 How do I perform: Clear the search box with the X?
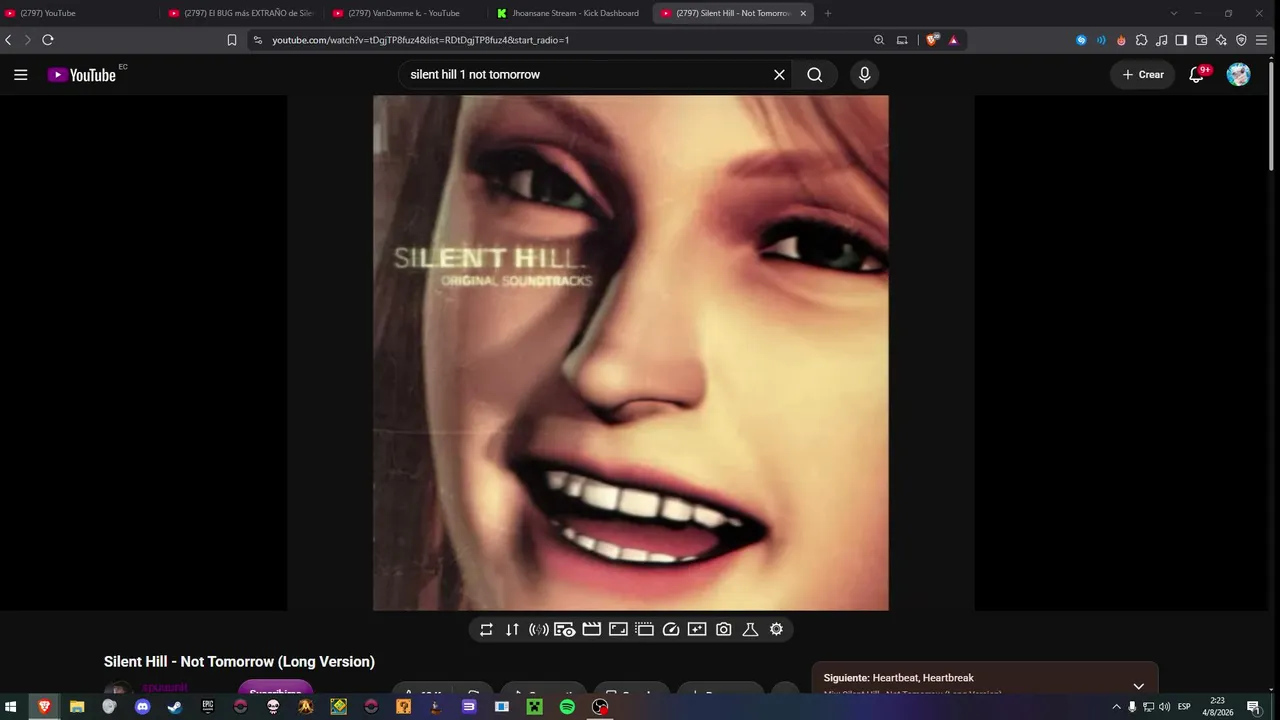[779, 75]
